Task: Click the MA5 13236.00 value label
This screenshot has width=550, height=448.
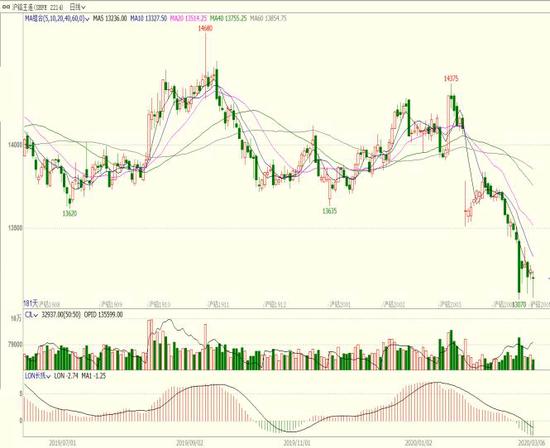Action: [x=110, y=18]
